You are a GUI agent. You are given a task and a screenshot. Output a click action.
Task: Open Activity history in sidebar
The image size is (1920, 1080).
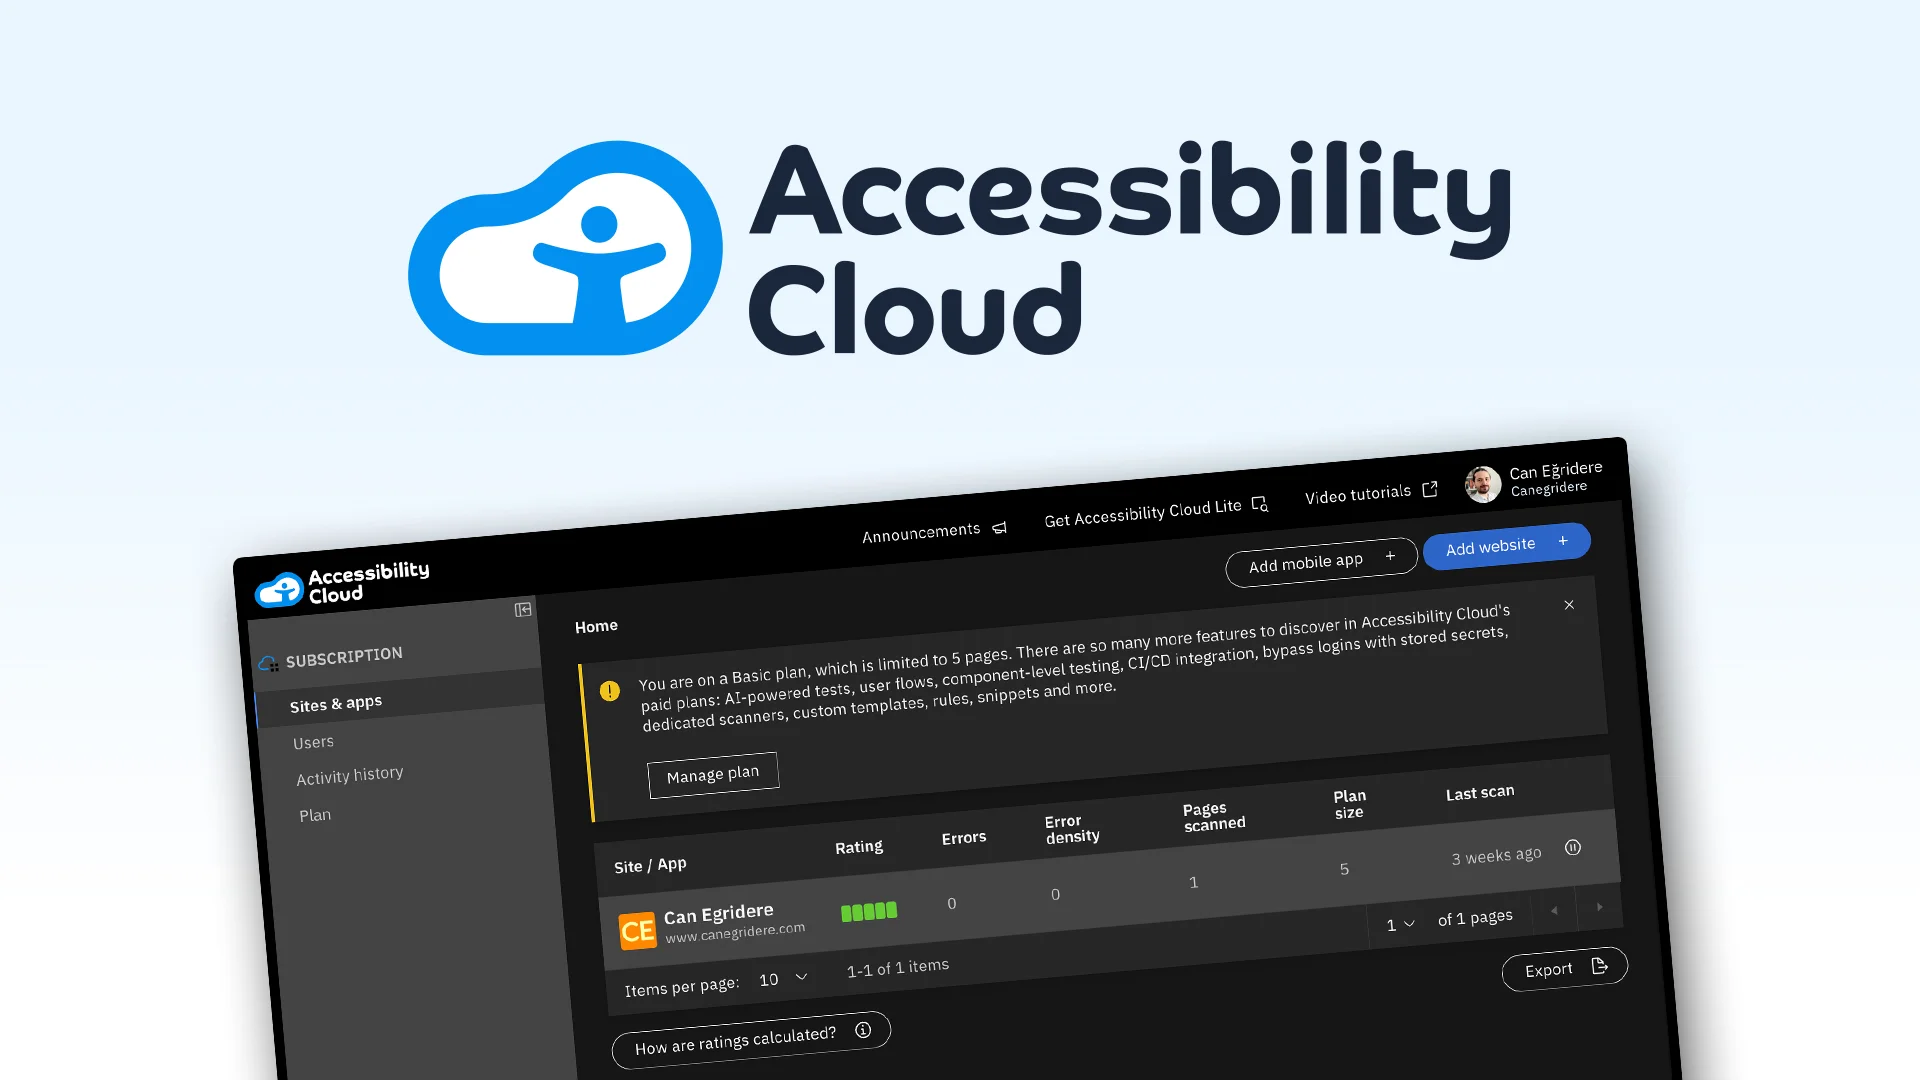tap(350, 776)
